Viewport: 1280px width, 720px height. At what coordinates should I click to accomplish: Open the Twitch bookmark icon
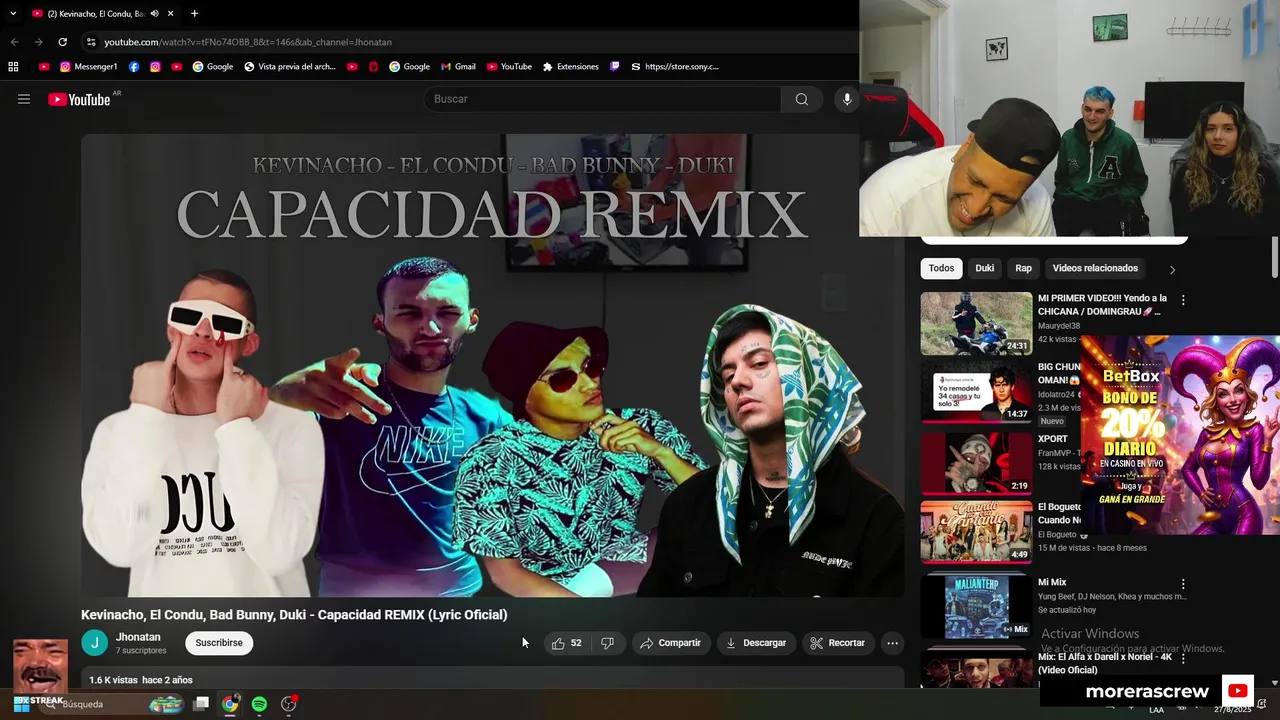pos(615,67)
